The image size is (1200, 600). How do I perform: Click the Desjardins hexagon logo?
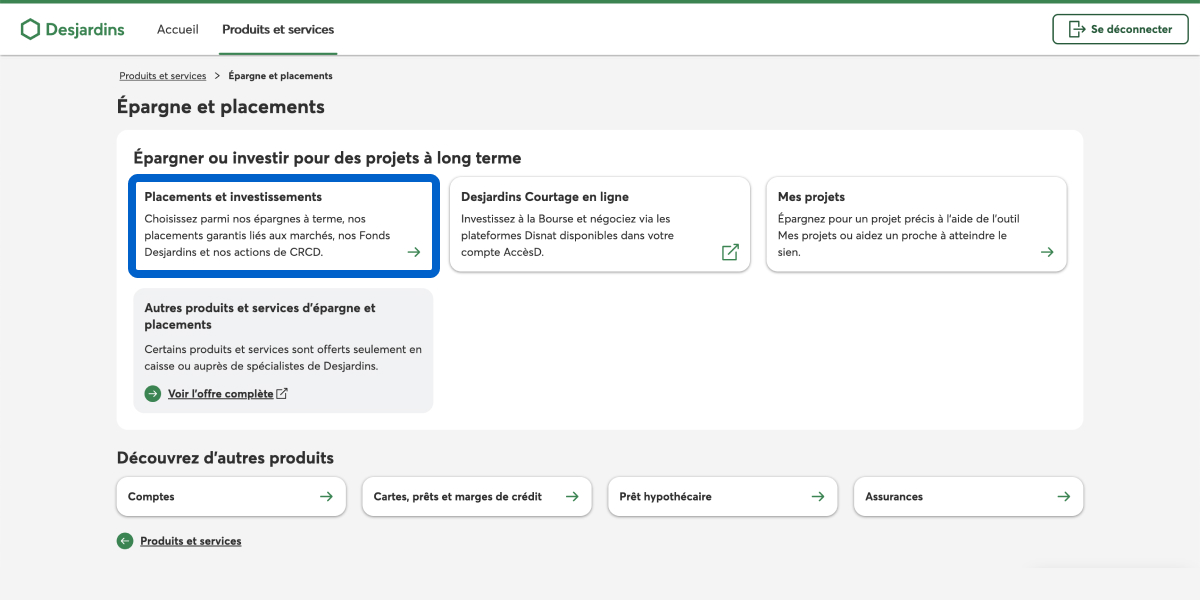coord(30,29)
